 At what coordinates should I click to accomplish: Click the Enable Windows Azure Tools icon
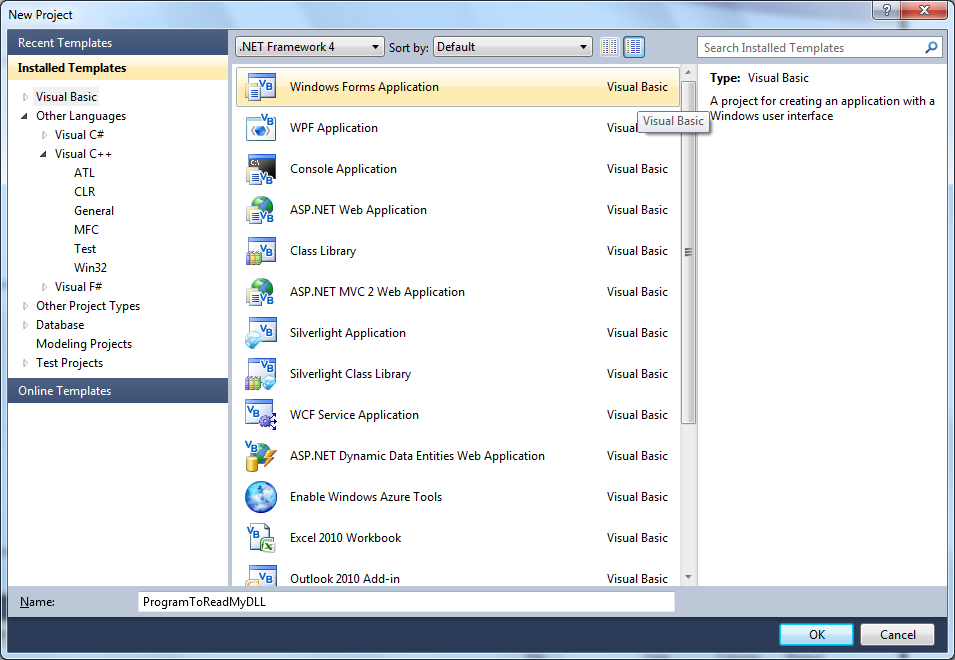point(261,497)
